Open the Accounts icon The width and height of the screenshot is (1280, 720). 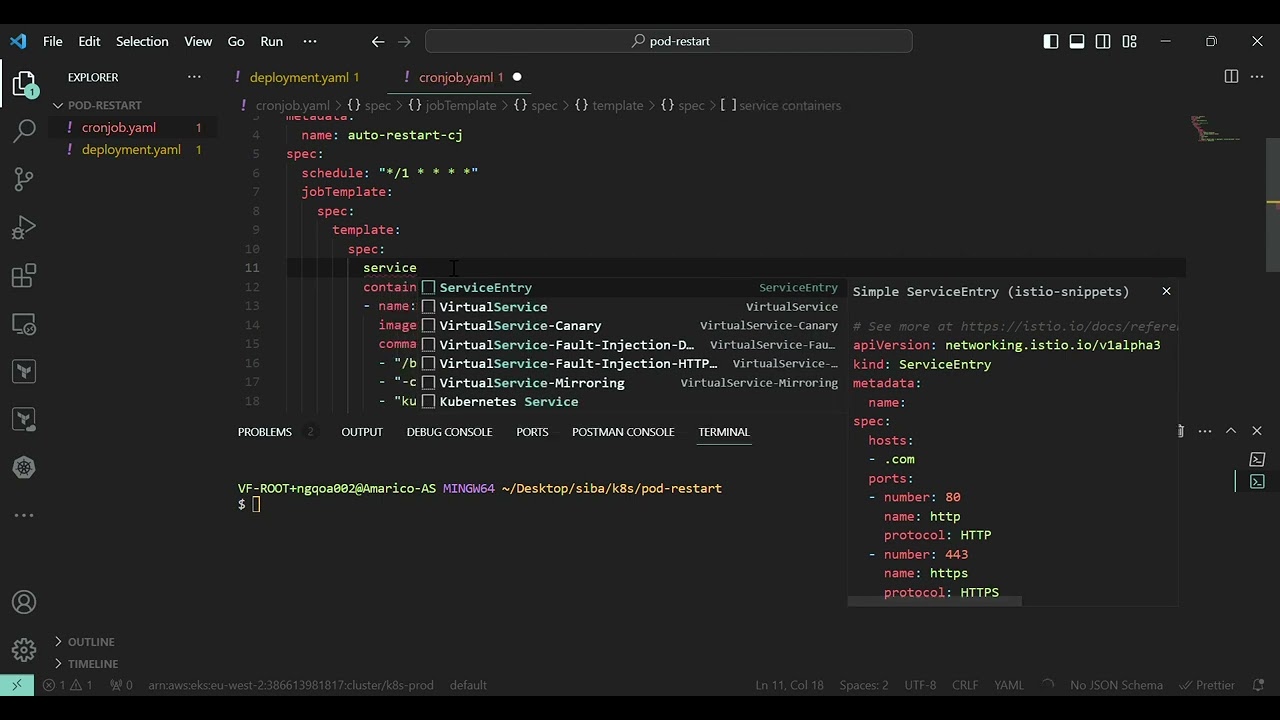tap(24, 602)
